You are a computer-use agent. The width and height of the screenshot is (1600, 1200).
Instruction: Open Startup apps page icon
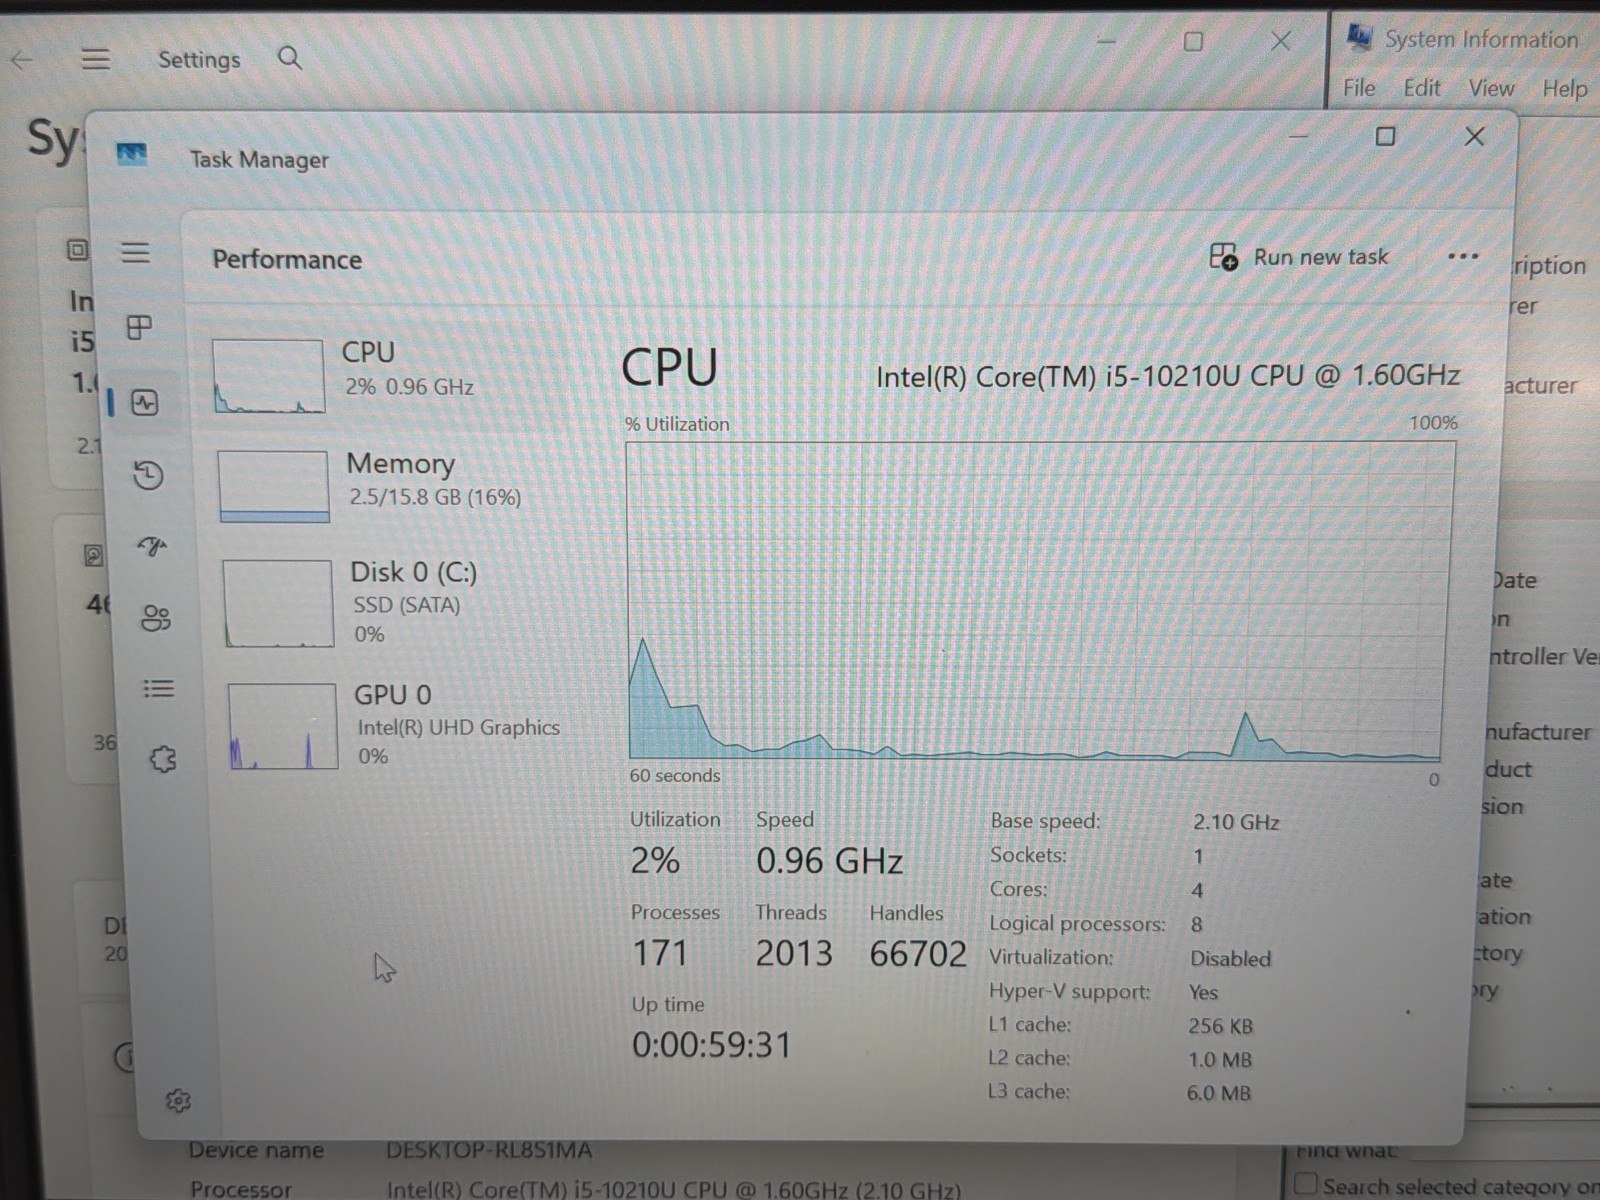click(x=152, y=546)
